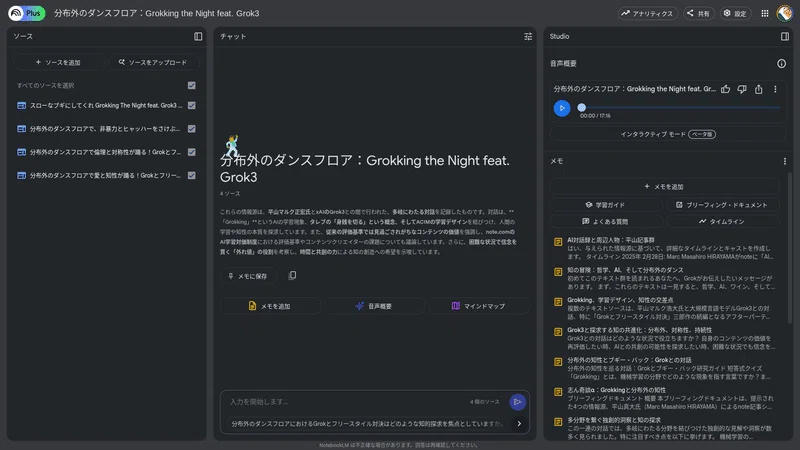Uncheck source スローなブギにしてくれ Grokking The Night
The image size is (800, 450).
click(191, 105)
